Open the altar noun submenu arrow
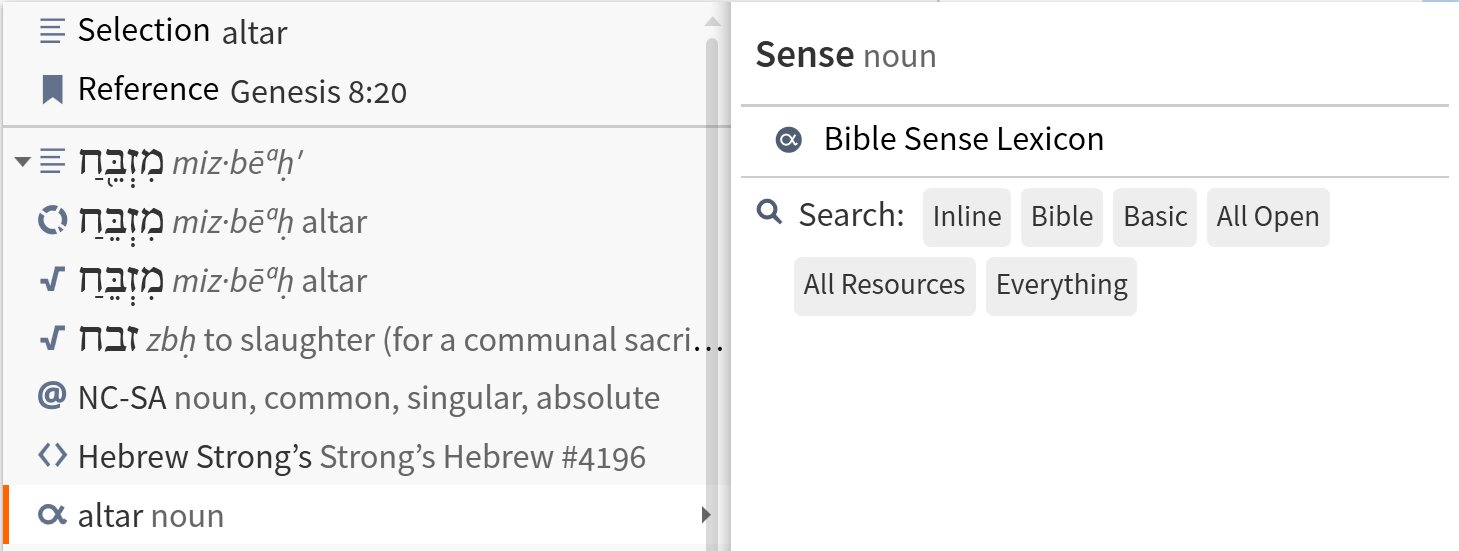Viewport: 1459px width, 551px height. pos(706,516)
